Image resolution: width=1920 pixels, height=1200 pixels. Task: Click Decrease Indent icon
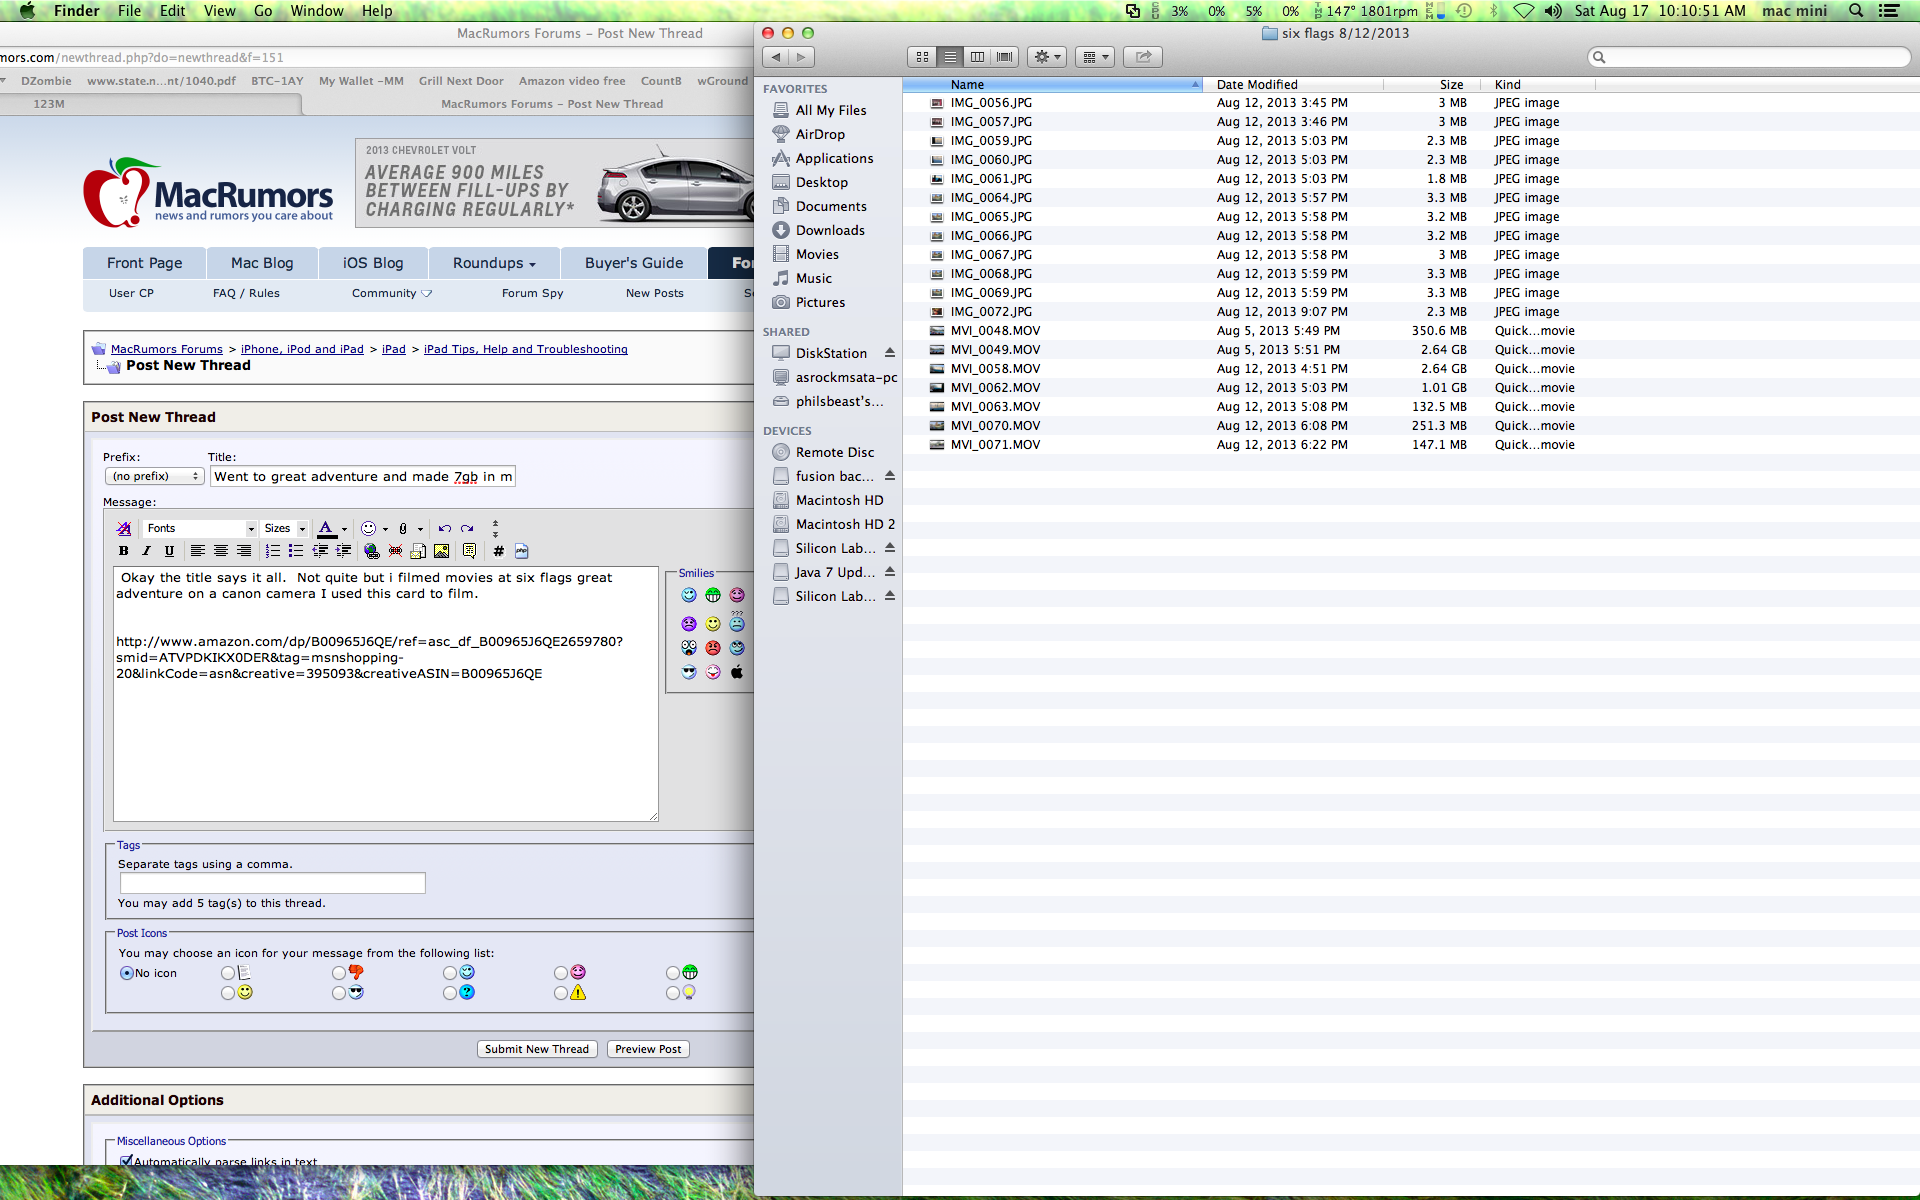tap(320, 551)
